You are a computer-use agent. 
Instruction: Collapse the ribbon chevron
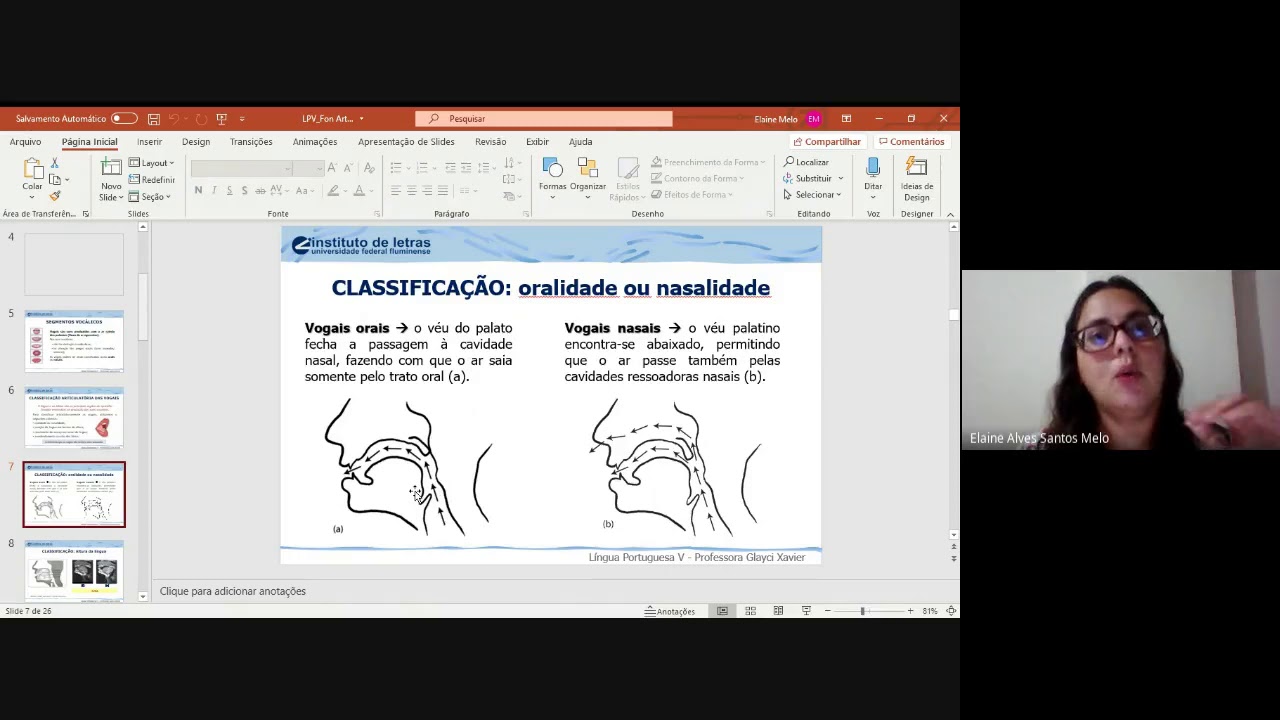coord(950,214)
